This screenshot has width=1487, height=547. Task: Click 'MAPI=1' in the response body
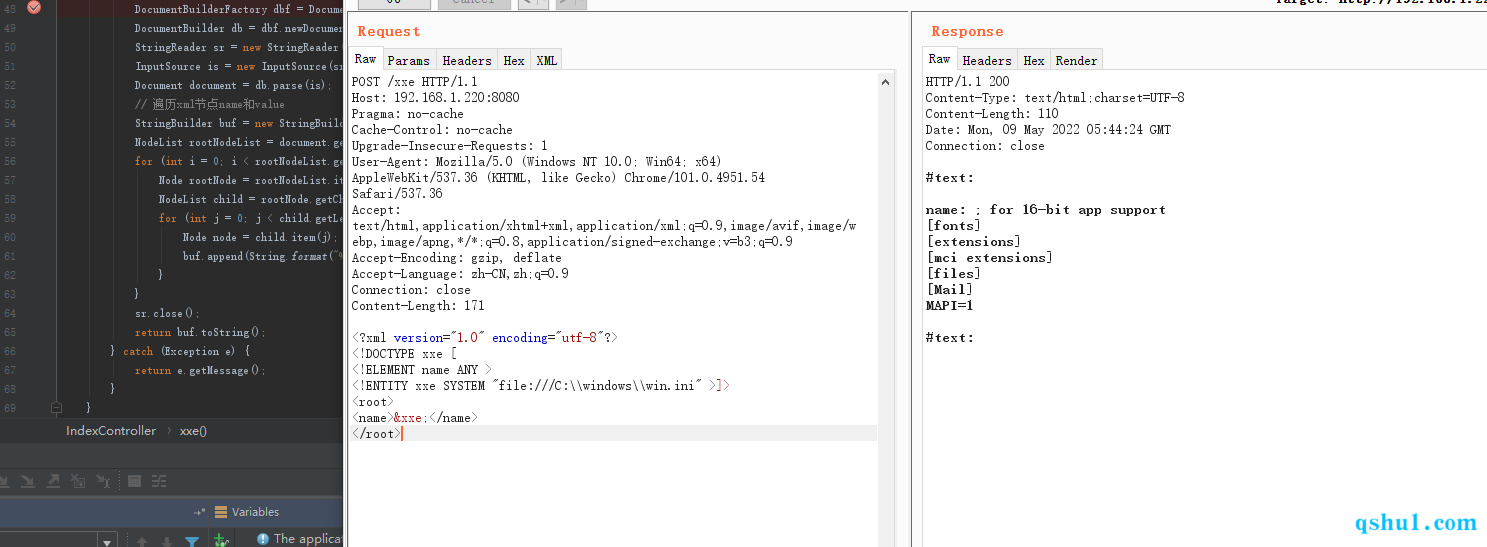coord(949,306)
